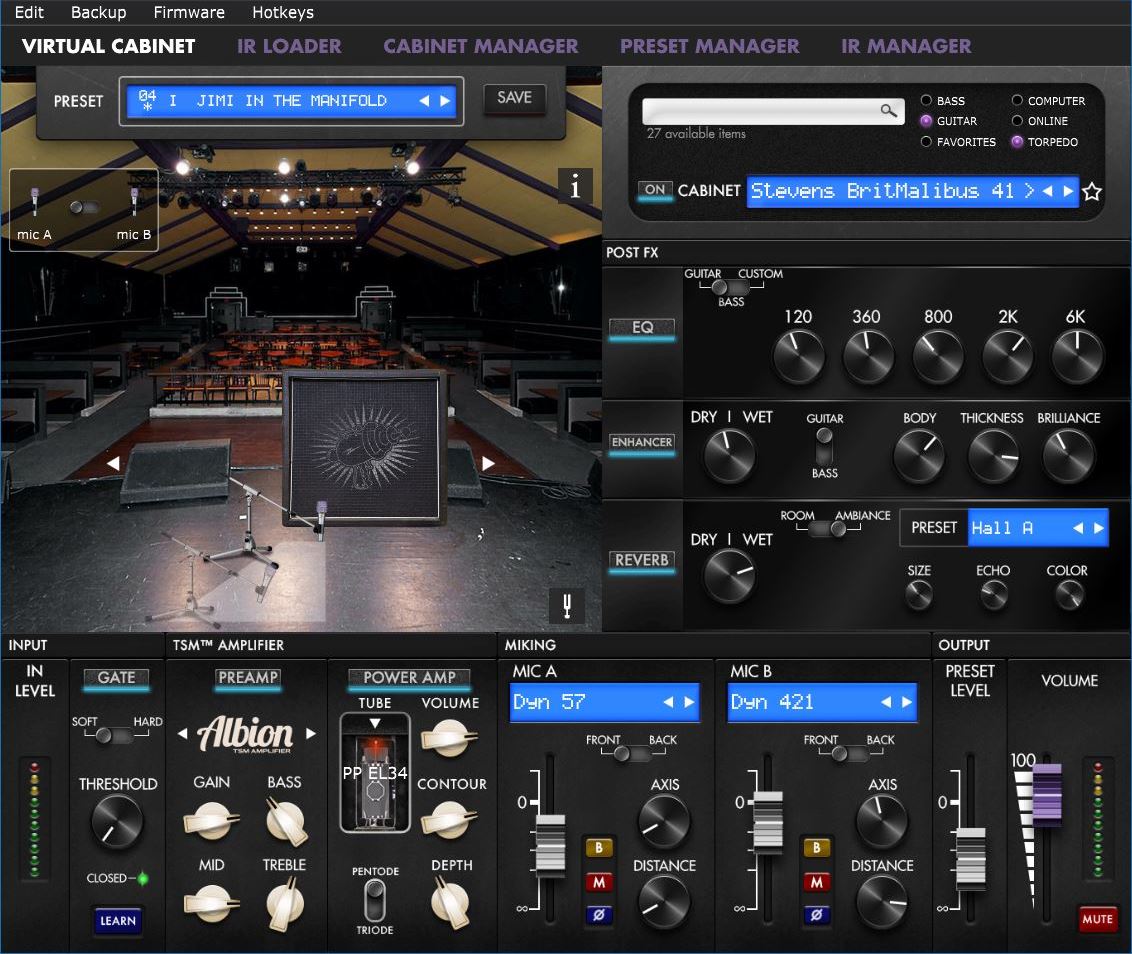Open the Firmware menu
The image size is (1132, 954).
pyautogui.click(x=188, y=12)
